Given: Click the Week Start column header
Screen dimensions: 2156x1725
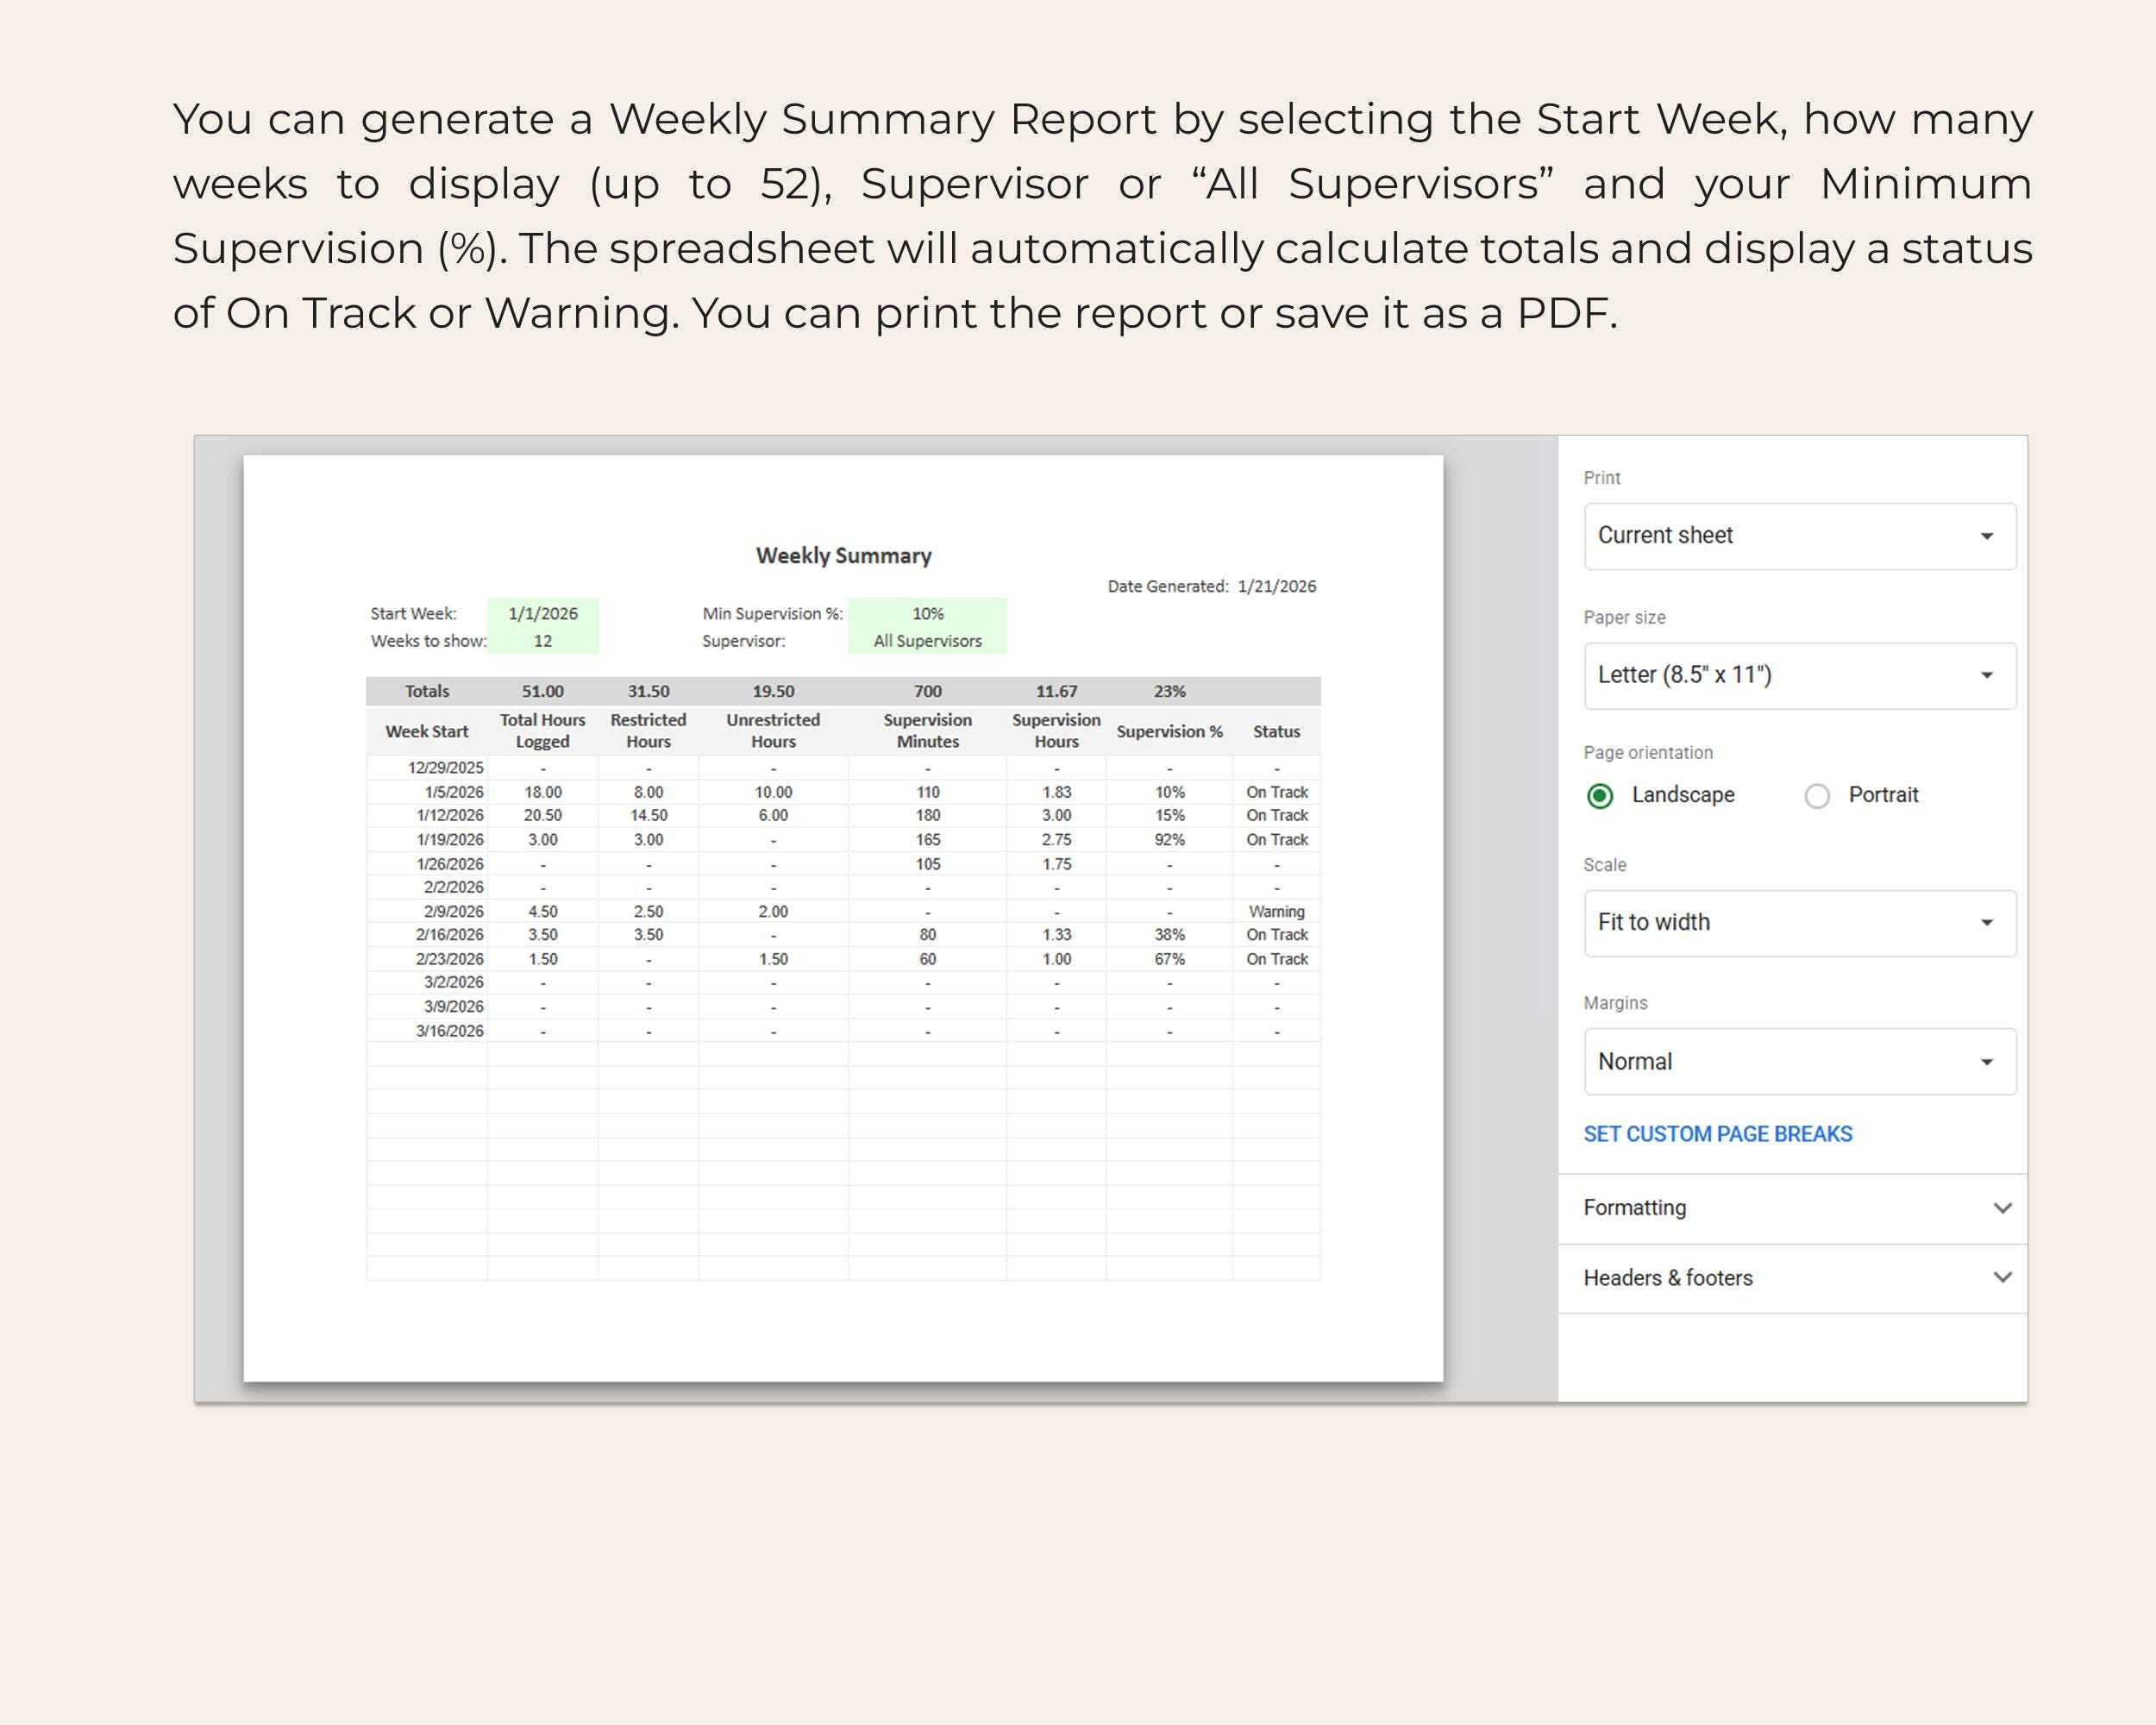Looking at the screenshot, I should 427,732.
